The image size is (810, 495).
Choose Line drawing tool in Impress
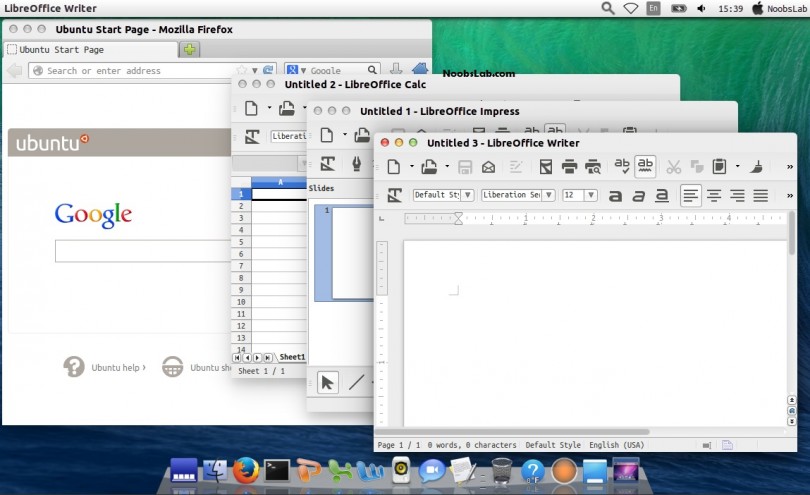356,383
